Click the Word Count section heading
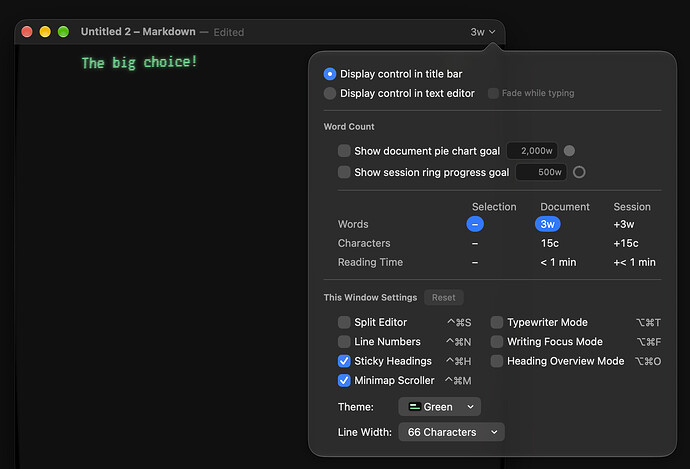The width and height of the screenshot is (690, 469). [x=349, y=127]
